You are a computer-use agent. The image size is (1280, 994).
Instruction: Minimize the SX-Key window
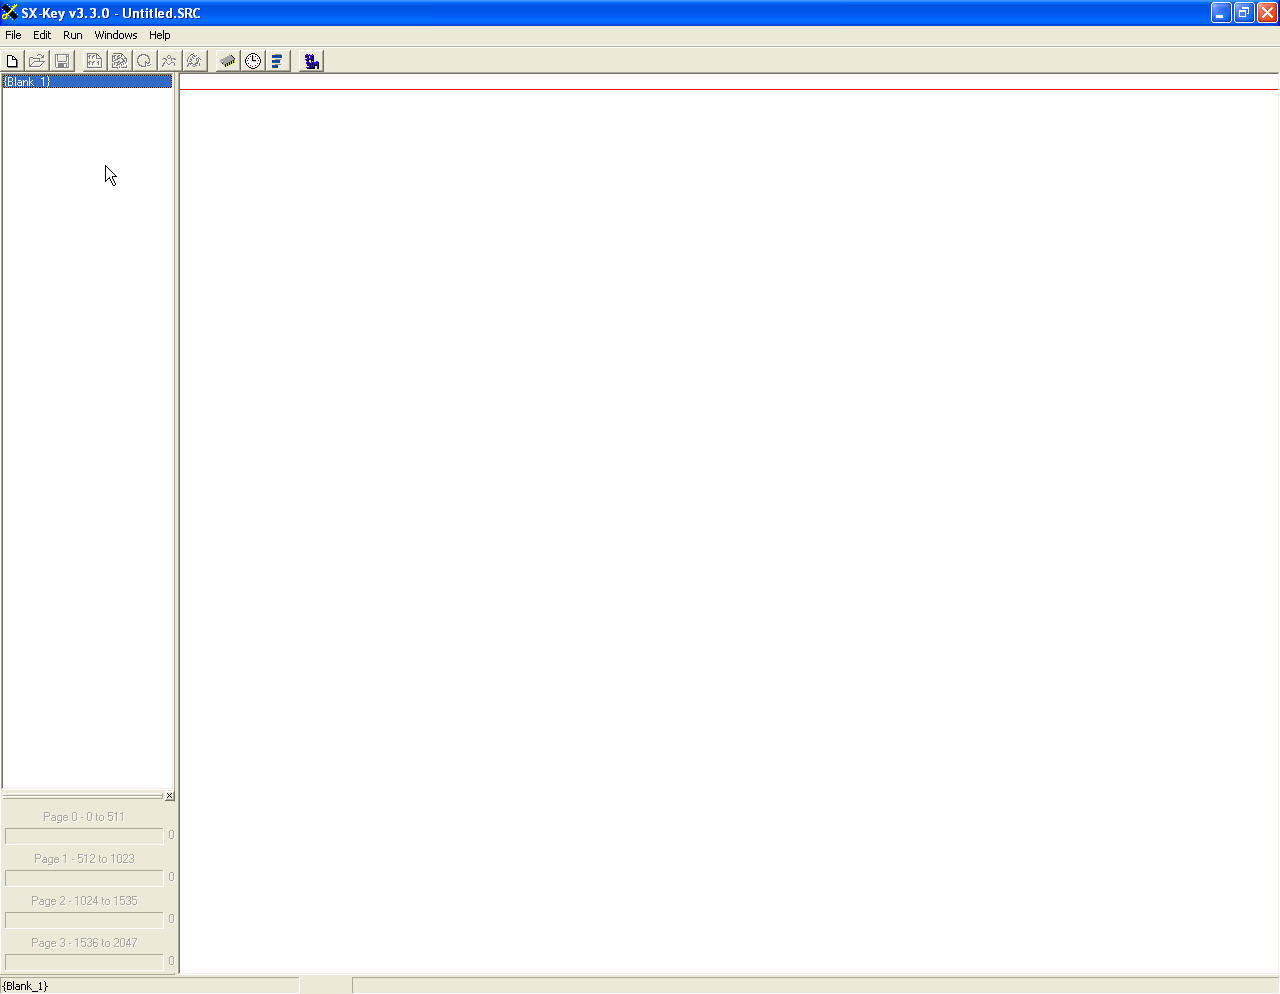click(1221, 13)
